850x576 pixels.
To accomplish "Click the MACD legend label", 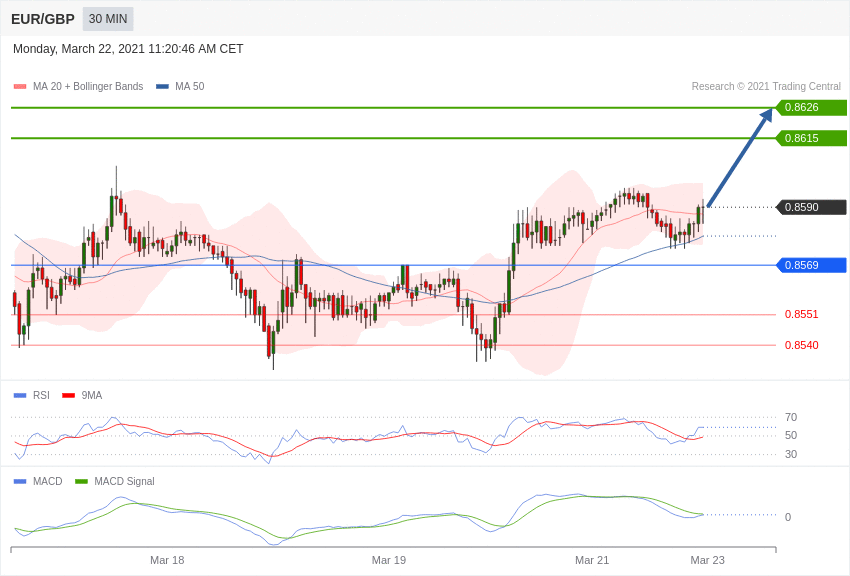I will (48, 481).
